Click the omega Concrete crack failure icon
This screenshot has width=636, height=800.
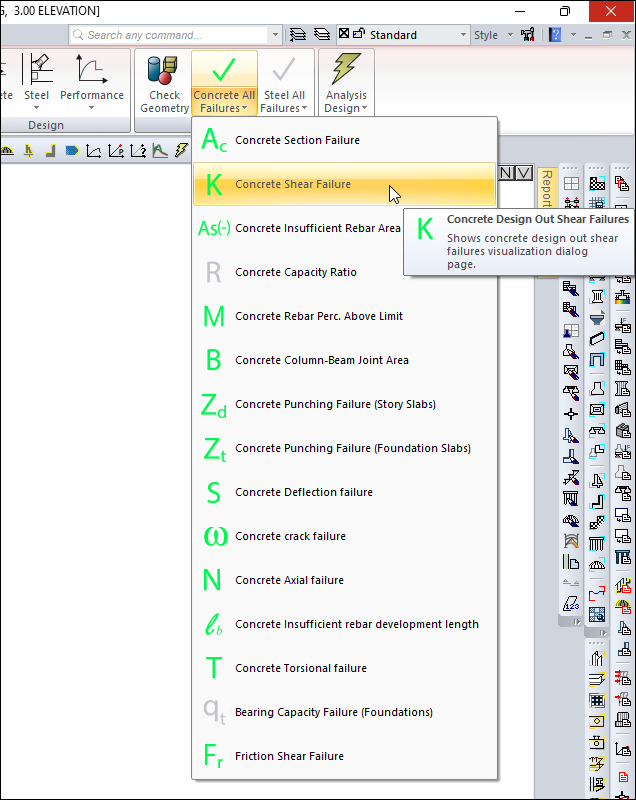pyautogui.click(x=214, y=536)
